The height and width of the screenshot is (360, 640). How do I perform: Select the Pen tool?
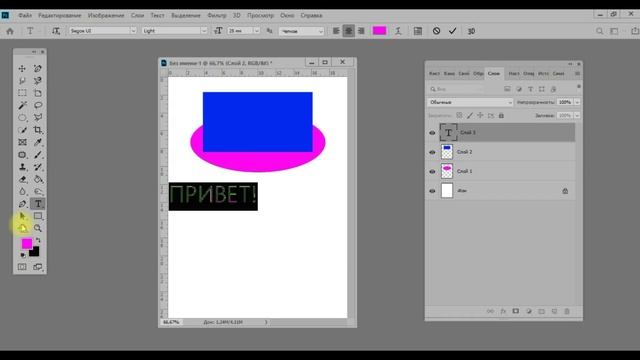[x=22, y=204]
